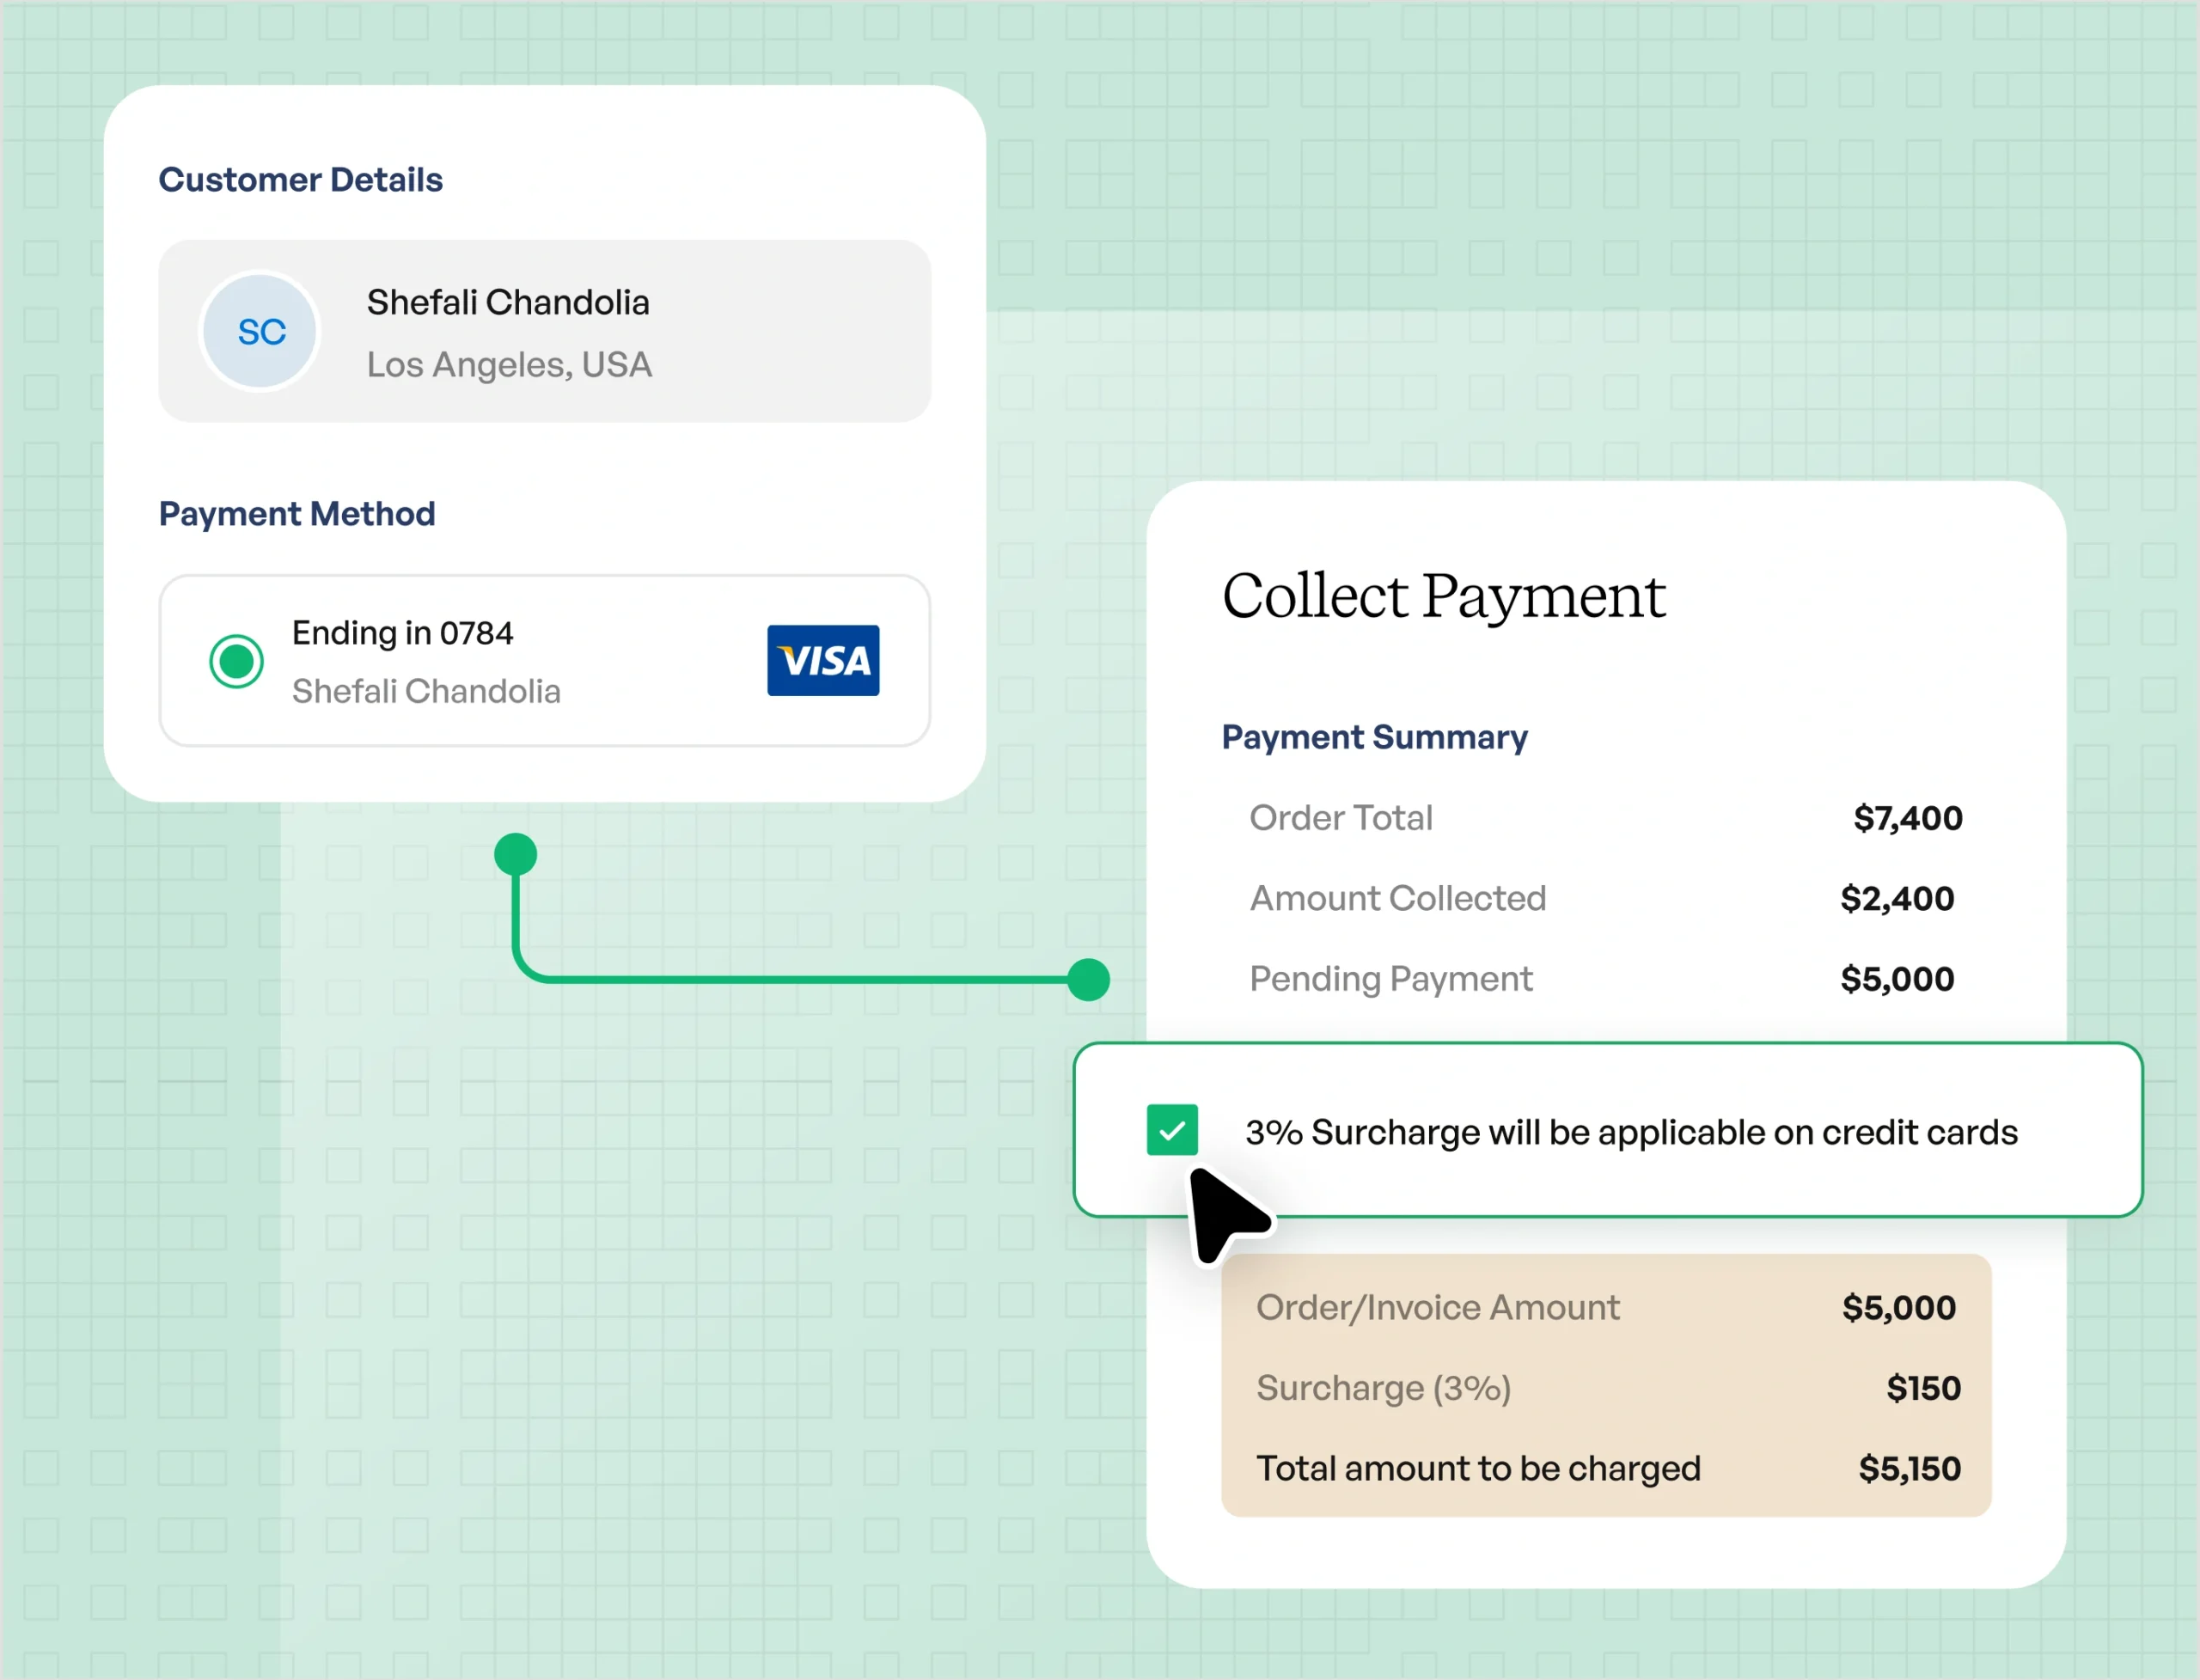Screen dimensions: 2200x1680
Task: Click the cardholder name under Ending in 0784
Action: [x=426, y=691]
